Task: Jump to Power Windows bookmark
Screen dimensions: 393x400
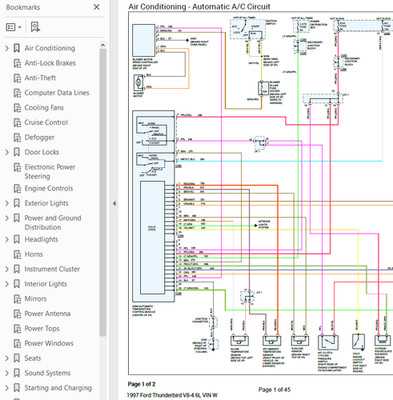Action: (49, 343)
